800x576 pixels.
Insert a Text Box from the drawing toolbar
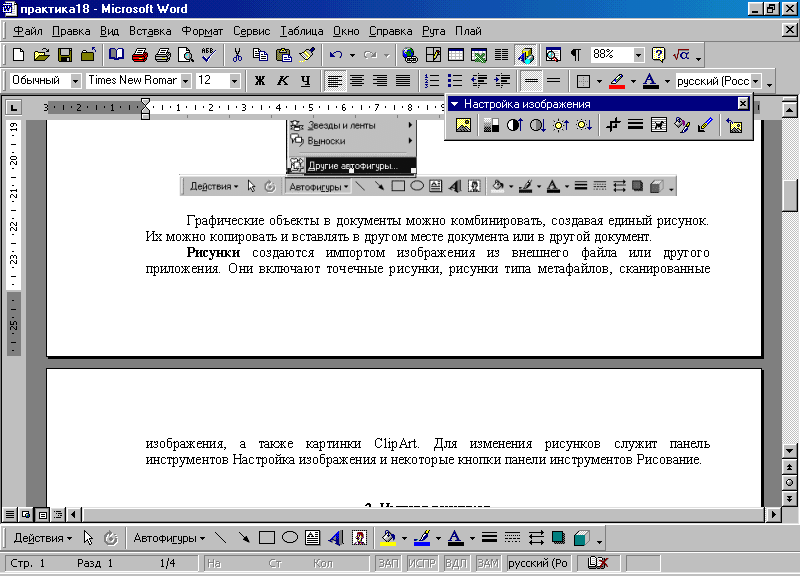(x=313, y=538)
